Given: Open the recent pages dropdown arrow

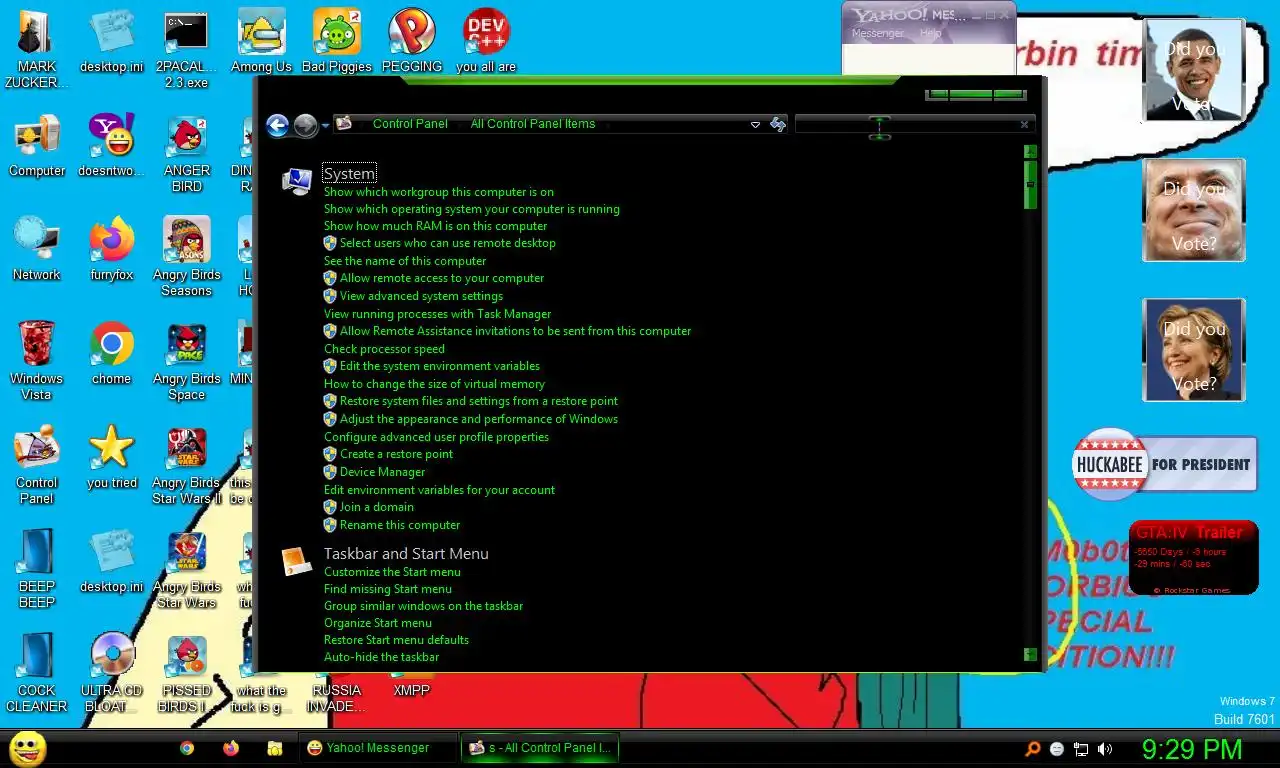Looking at the screenshot, I should pyautogui.click(x=325, y=127).
